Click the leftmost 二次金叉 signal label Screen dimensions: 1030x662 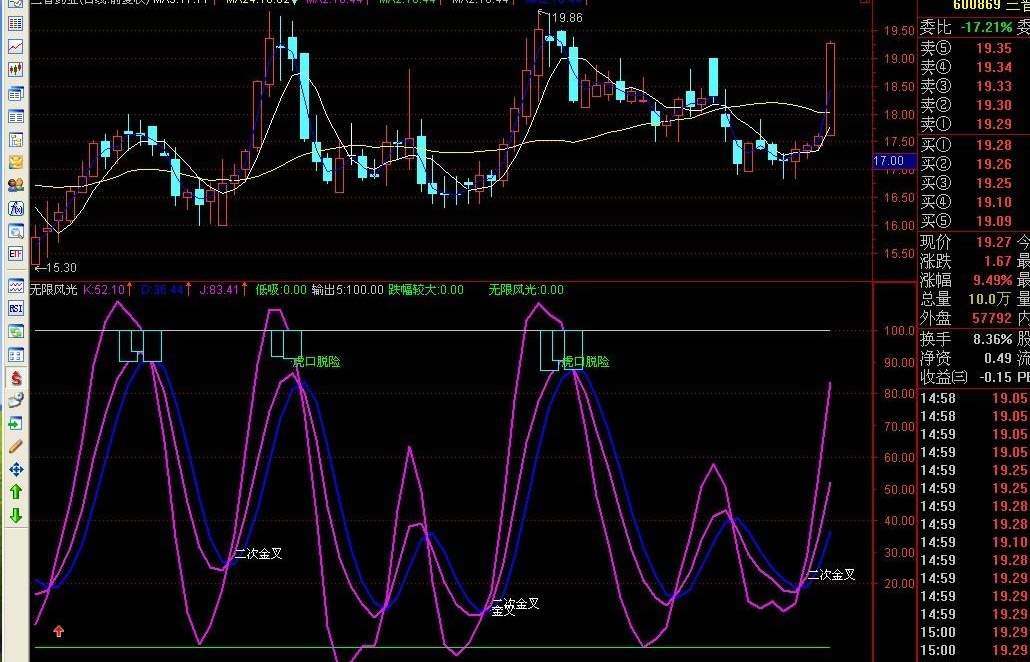(x=259, y=554)
